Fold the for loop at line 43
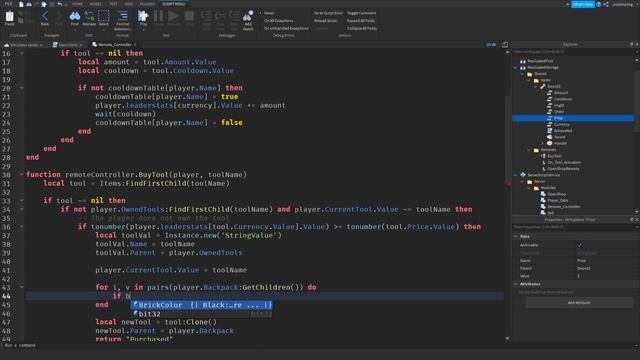The width and height of the screenshot is (640, 360). 22,287
